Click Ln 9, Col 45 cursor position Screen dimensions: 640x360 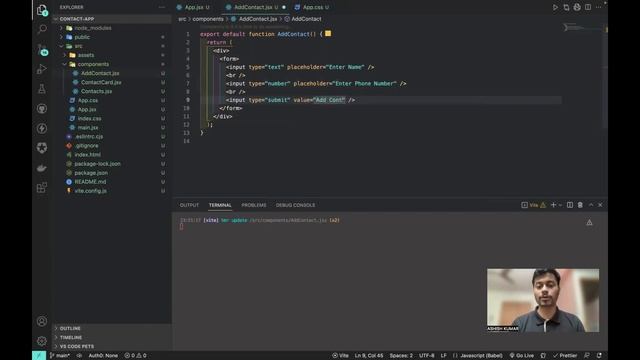point(369,356)
